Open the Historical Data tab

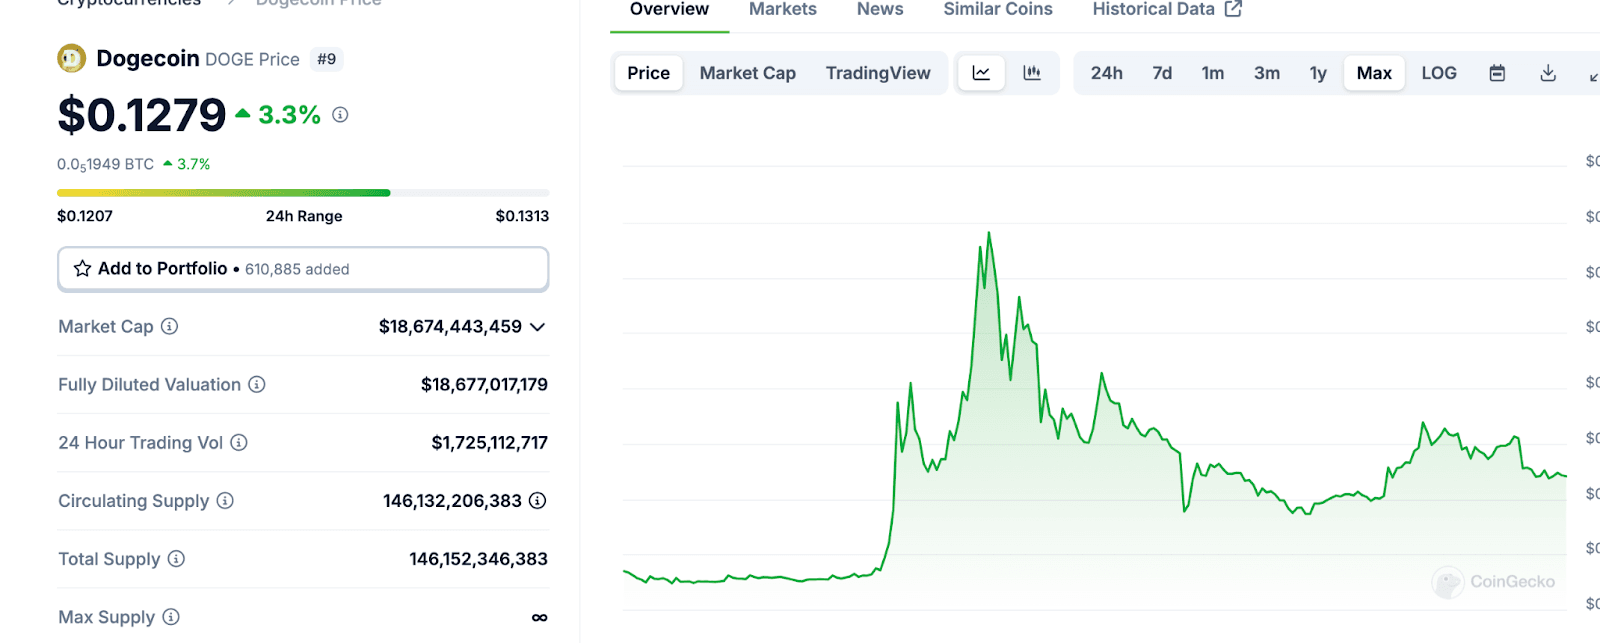pos(1153,10)
